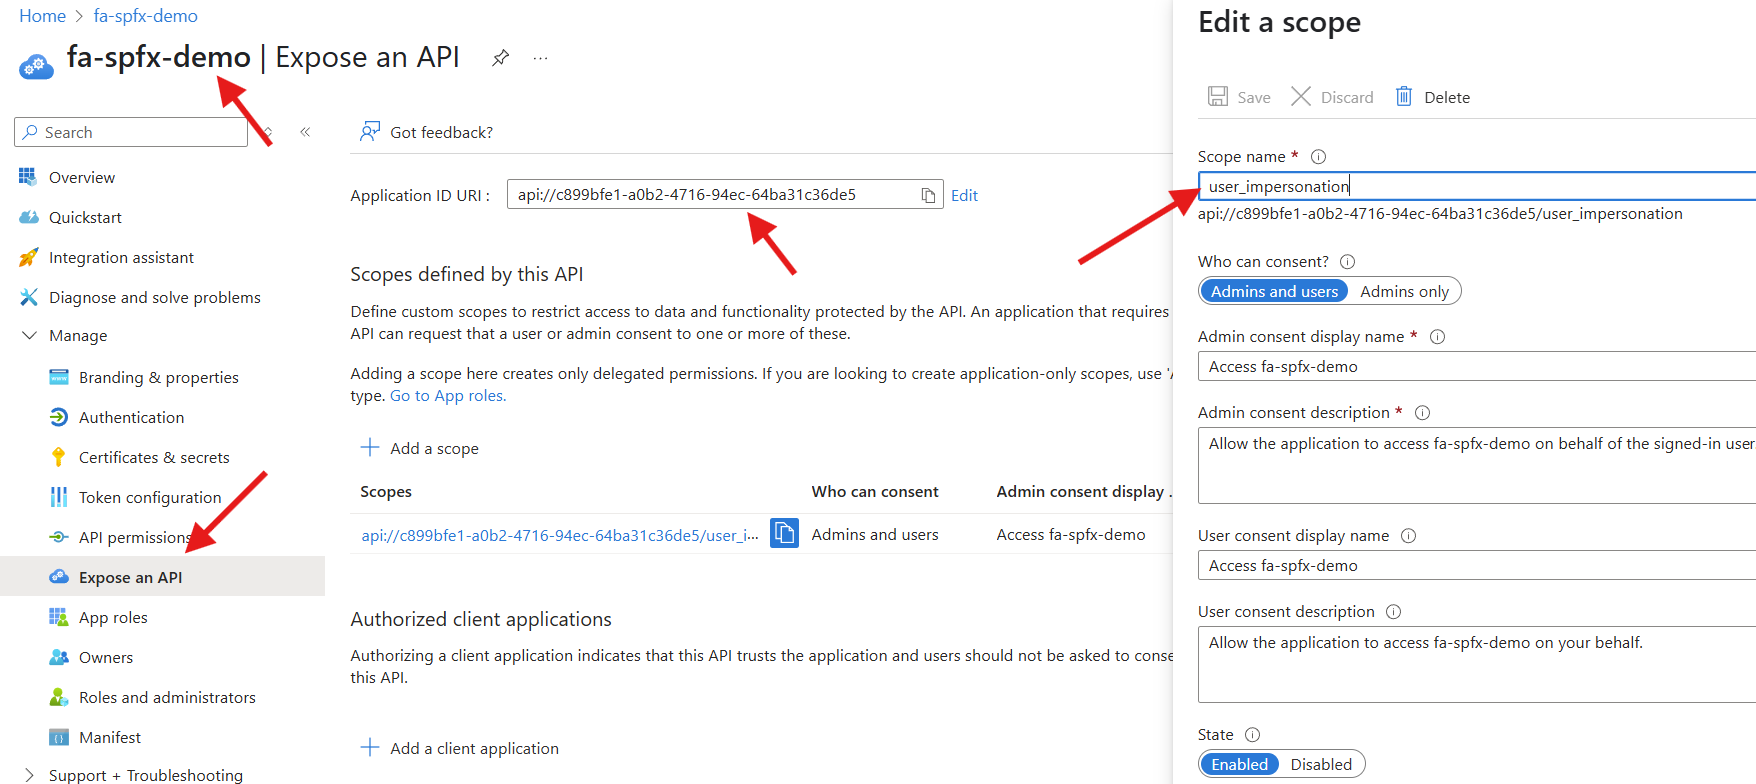Image resolution: width=1756 pixels, height=784 pixels.
Task: Show info tooltip for Who can consent
Action: tap(1347, 261)
